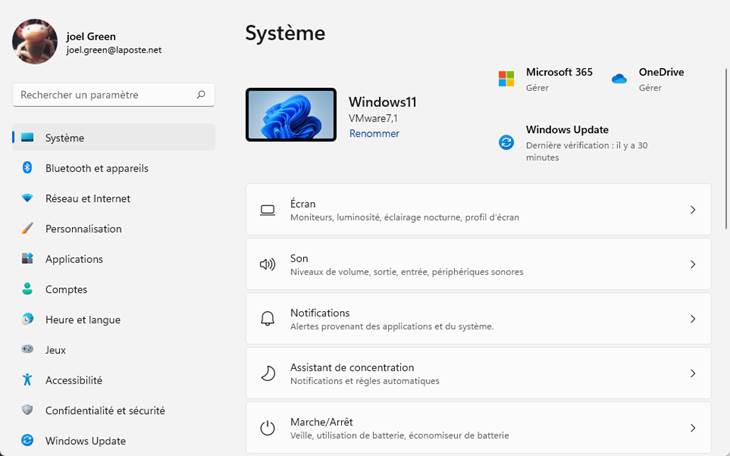Screen dimensions: 730x456
Task: Open Windows Update last check status
Action: (587, 151)
